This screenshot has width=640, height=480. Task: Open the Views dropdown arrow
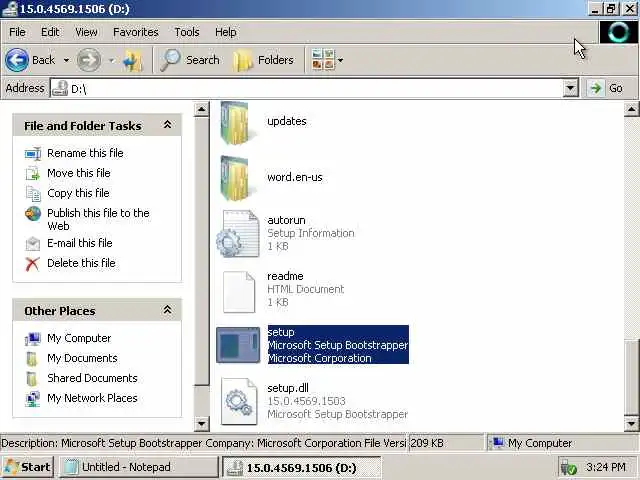click(340, 60)
